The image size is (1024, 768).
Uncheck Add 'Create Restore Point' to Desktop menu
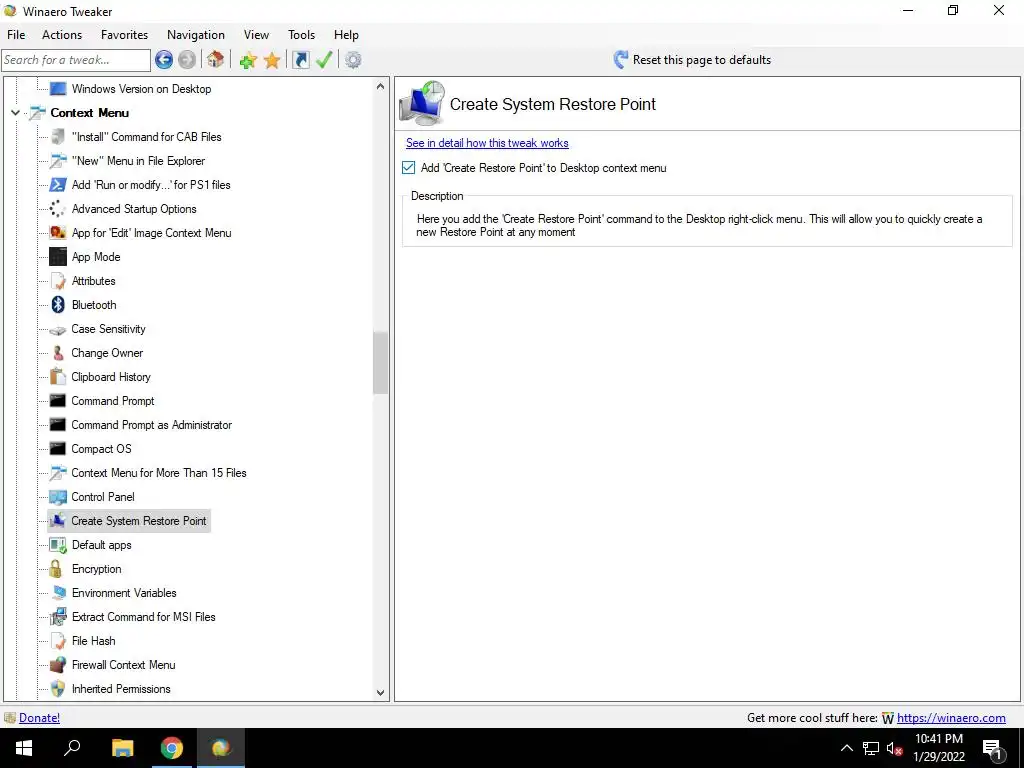pyautogui.click(x=408, y=168)
